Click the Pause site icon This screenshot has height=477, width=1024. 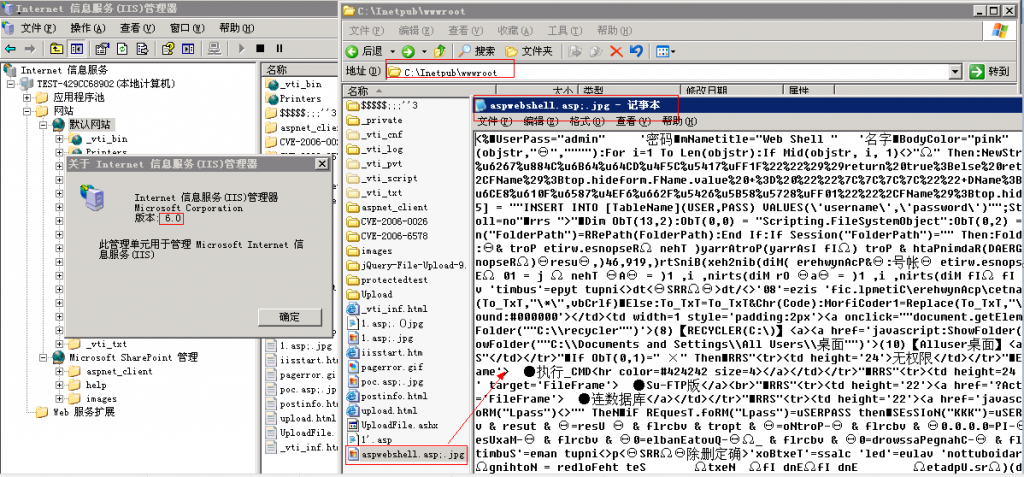coord(279,48)
